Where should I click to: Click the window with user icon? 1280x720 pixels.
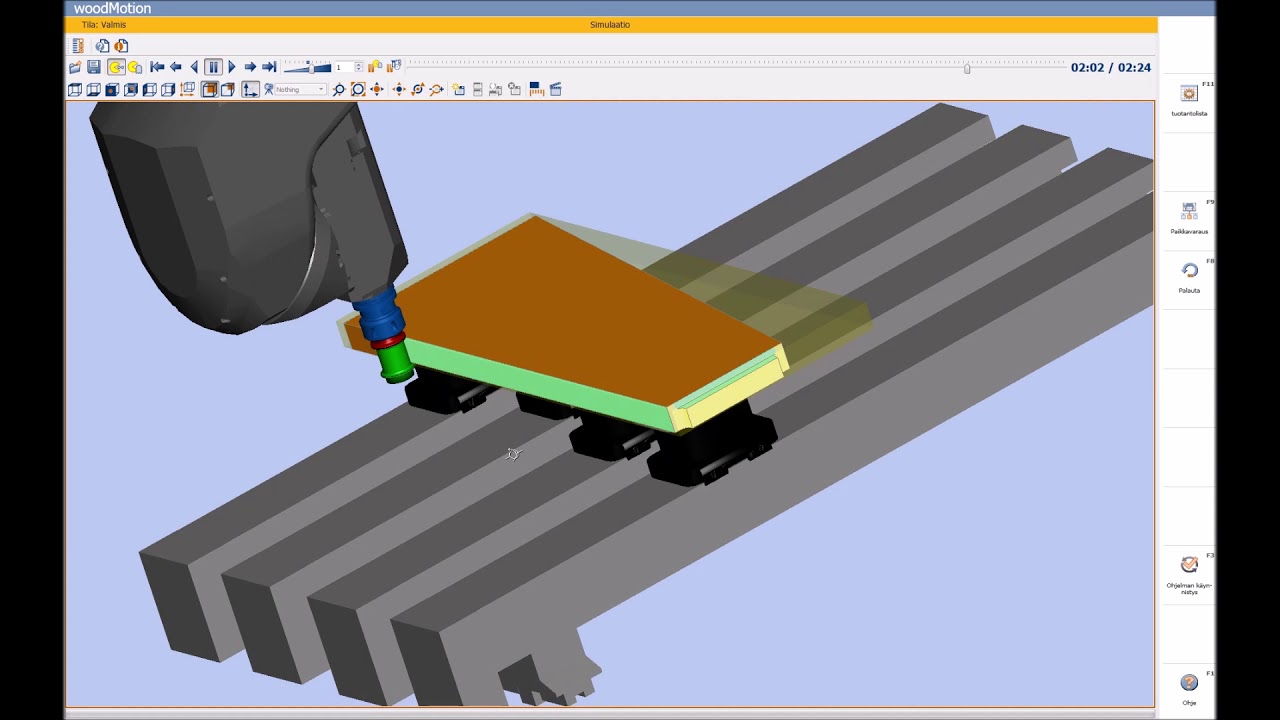coord(496,89)
